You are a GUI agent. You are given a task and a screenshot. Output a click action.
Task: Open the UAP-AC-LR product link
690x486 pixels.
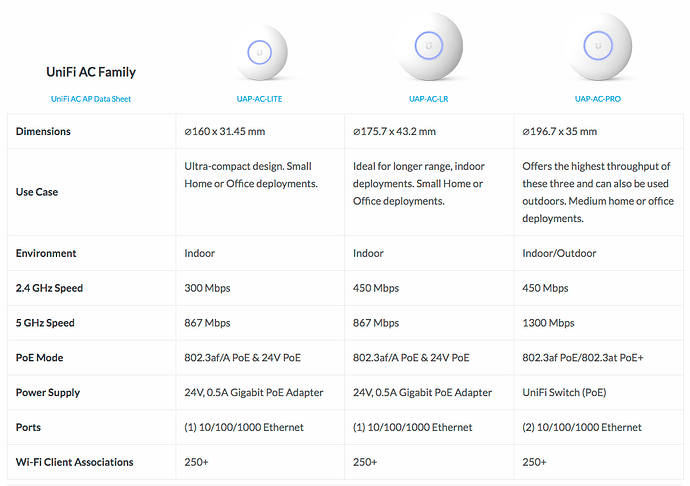coord(429,99)
